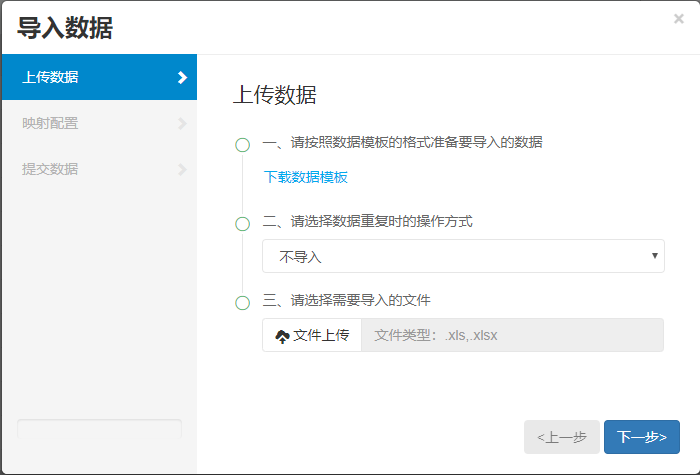Click the 下一步> button
Viewport: 700px width, 475px height.
click(x=642, y=437)
